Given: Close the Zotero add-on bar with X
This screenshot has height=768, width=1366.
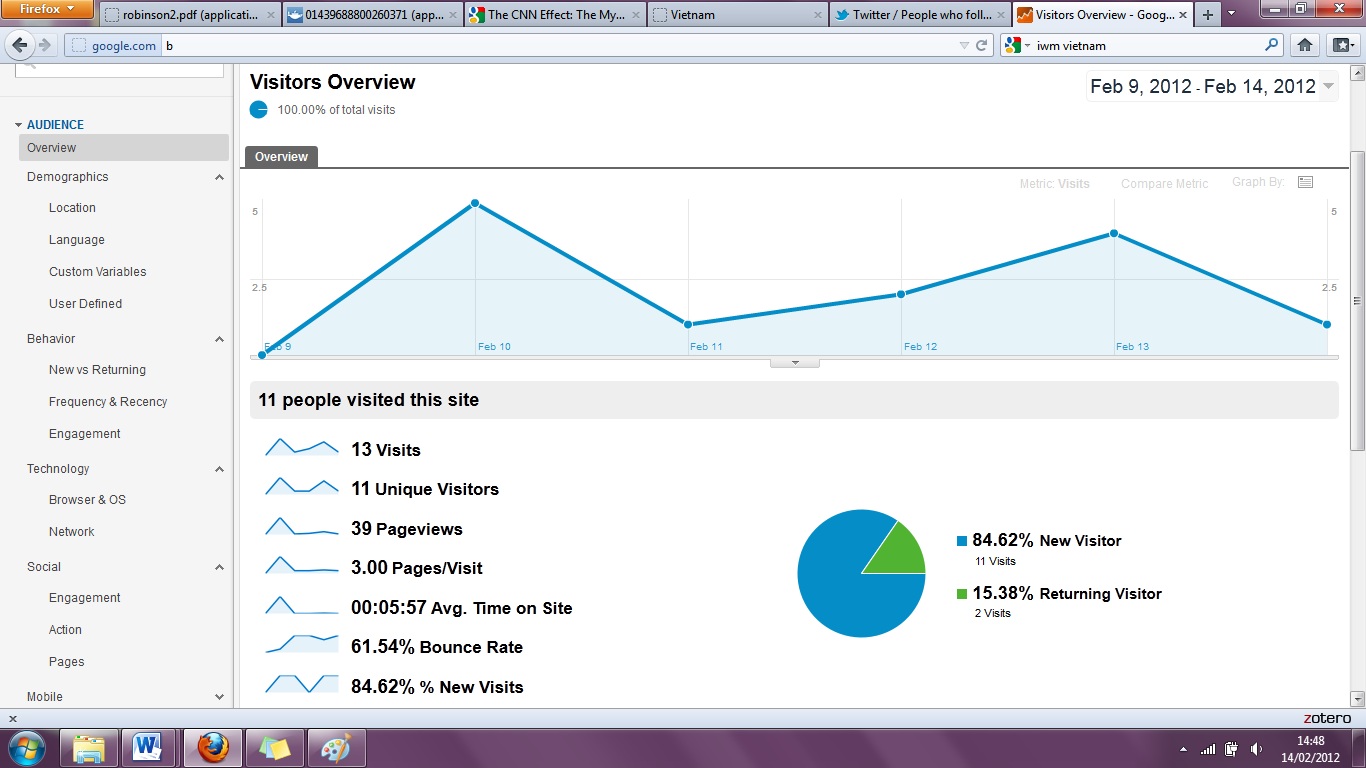Looking at the screenshot, I should pyautogui.click(x=13, y=718).
